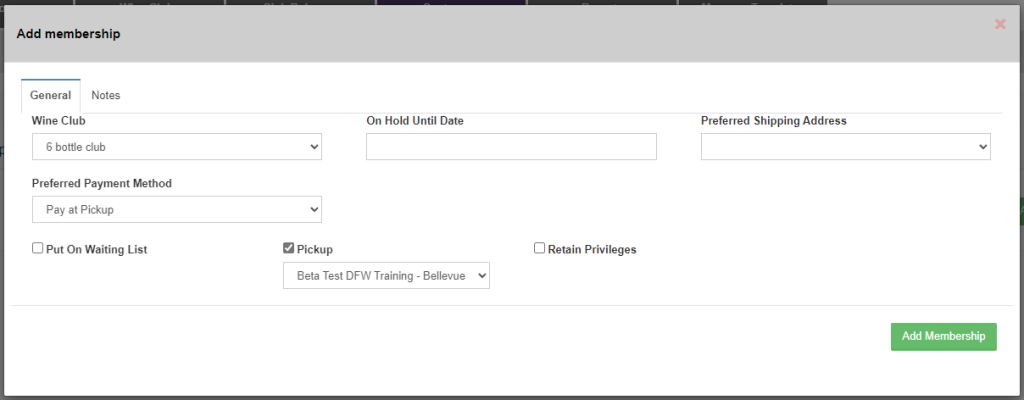
Task: Click the Preferred Shipping Address label
Action: click(773, 121)
